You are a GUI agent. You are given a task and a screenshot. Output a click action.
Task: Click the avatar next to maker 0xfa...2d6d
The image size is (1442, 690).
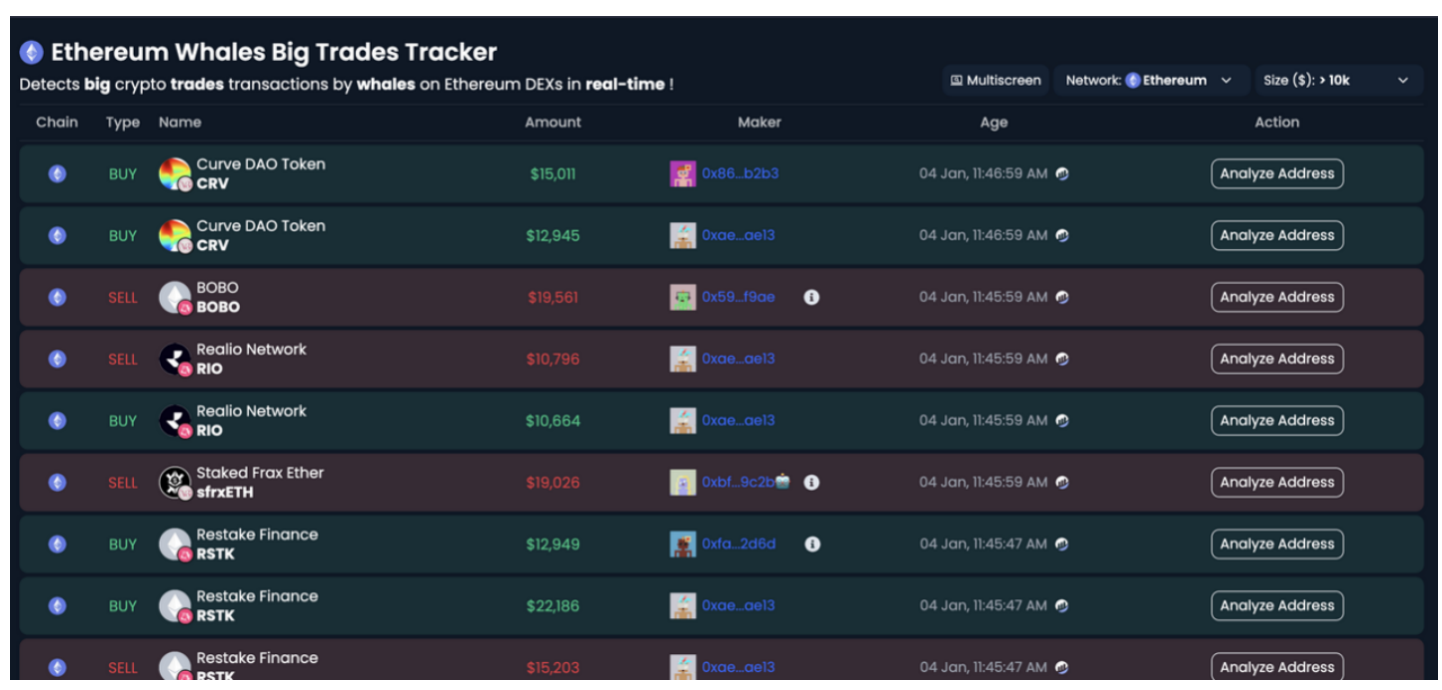click(683, 544)
